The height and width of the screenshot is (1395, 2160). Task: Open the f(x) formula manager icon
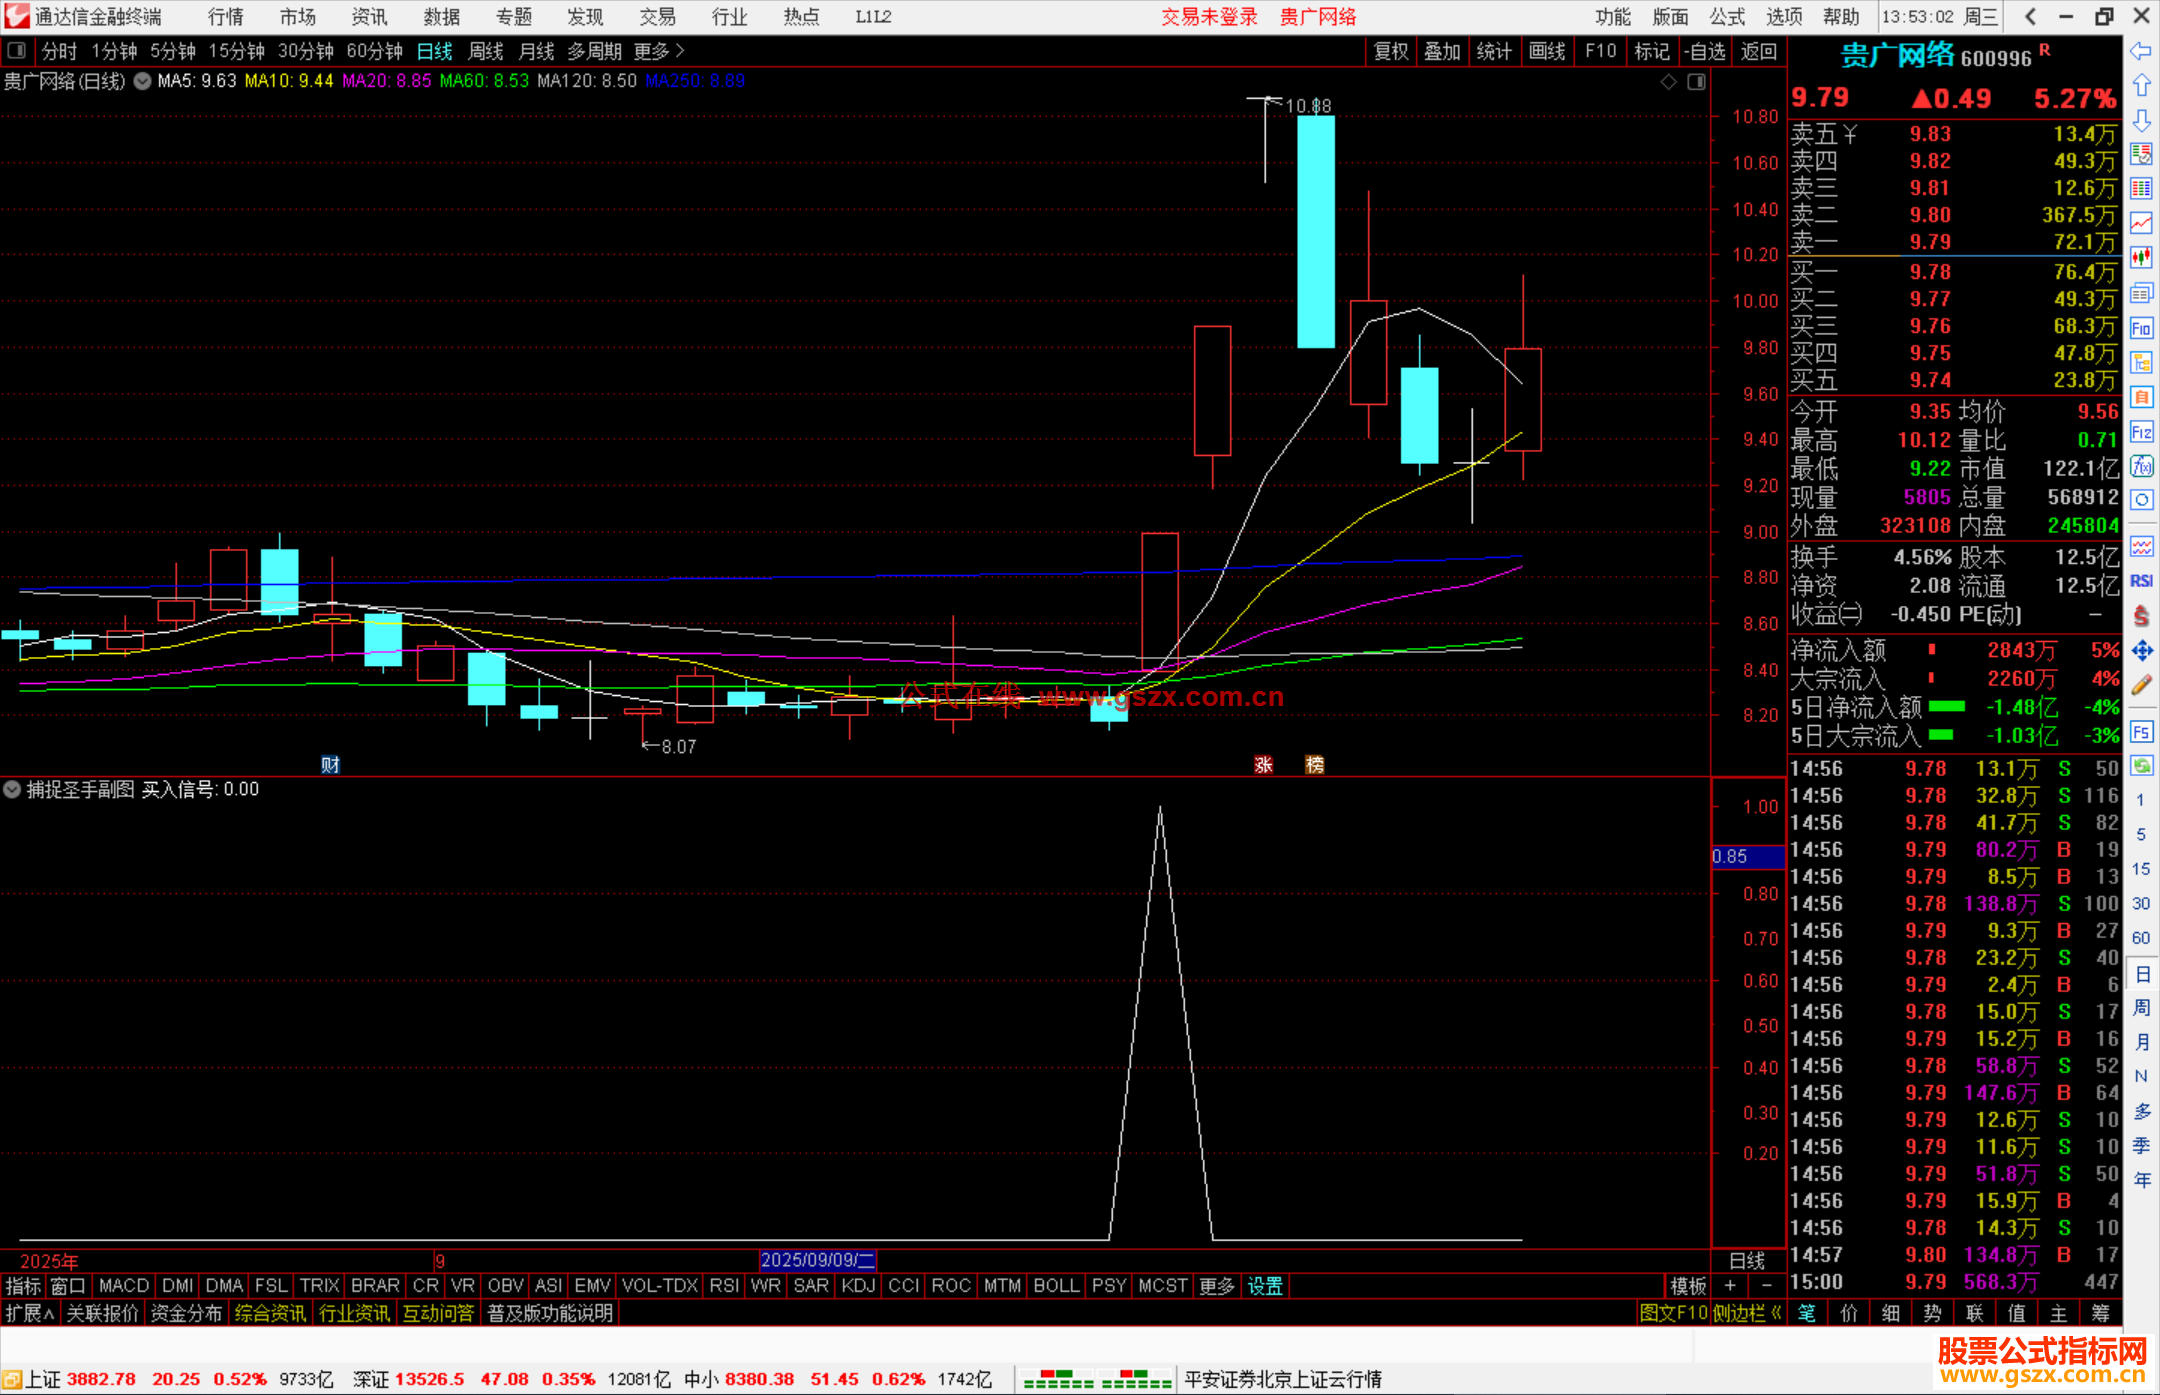[x=2141, y=466]
